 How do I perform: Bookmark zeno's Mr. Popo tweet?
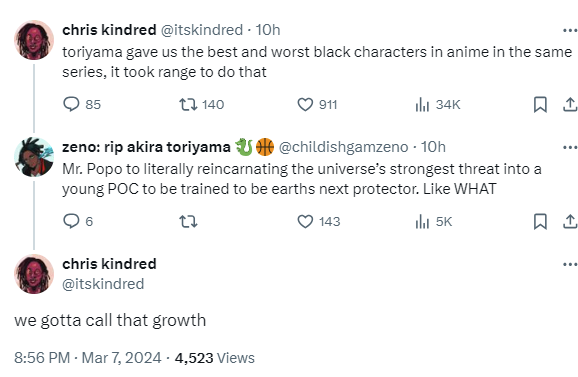[x=540, y=221]
